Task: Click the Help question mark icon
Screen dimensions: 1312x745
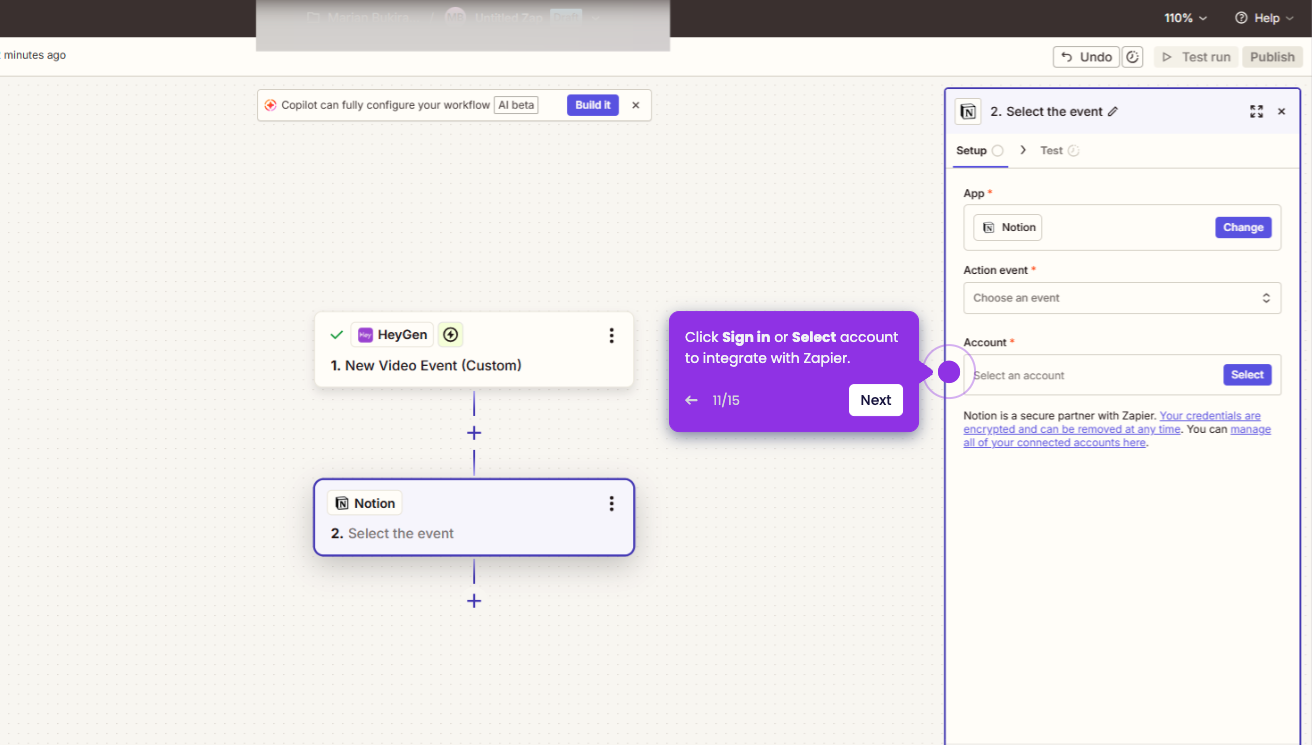Action: (1241, 18)
